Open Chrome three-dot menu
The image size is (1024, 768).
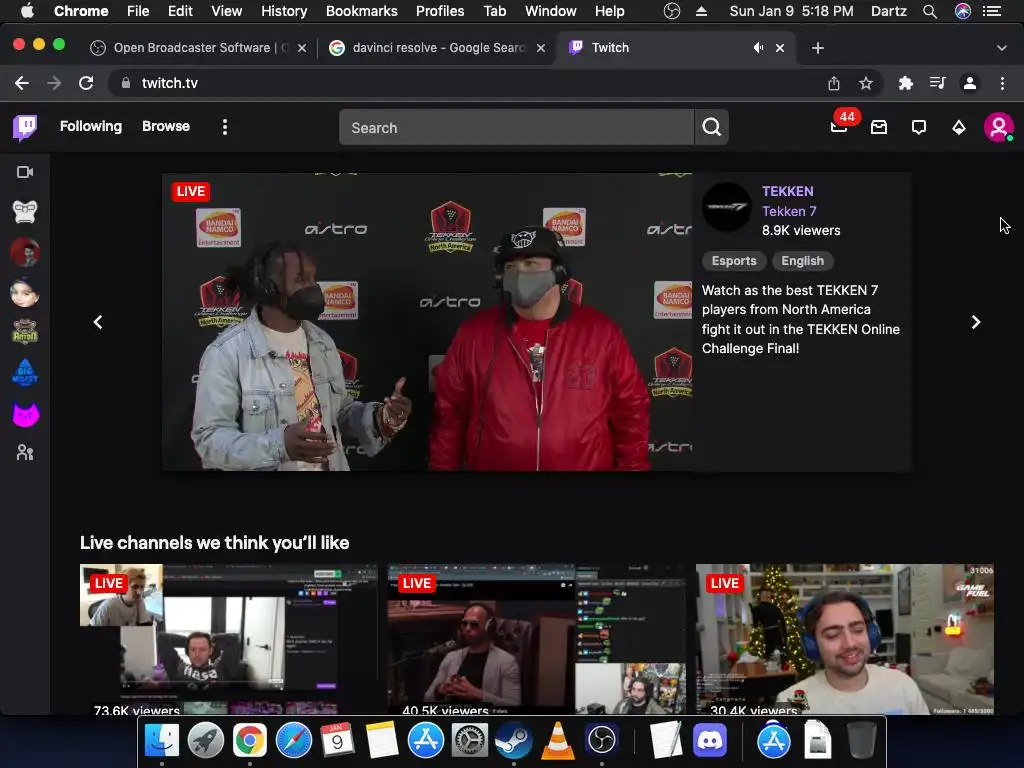point(1002,83)
